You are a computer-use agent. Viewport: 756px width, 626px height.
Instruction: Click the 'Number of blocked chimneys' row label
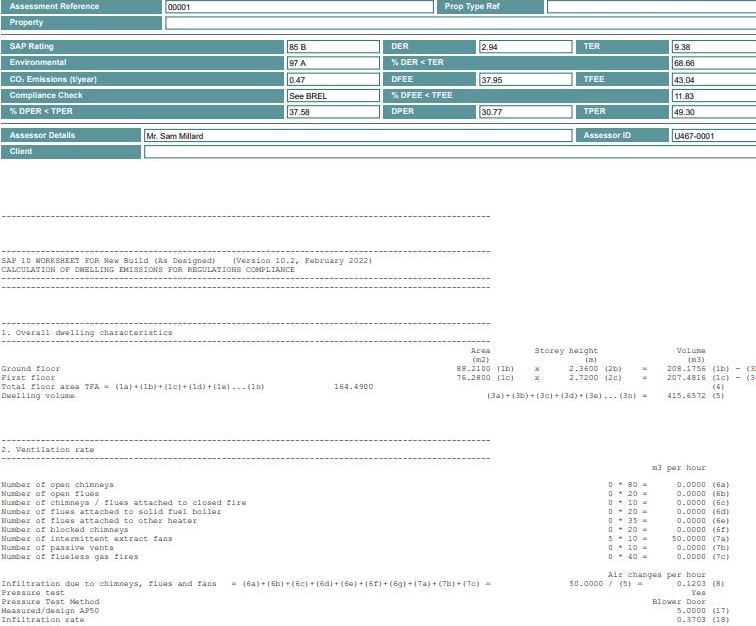point(65,530)
